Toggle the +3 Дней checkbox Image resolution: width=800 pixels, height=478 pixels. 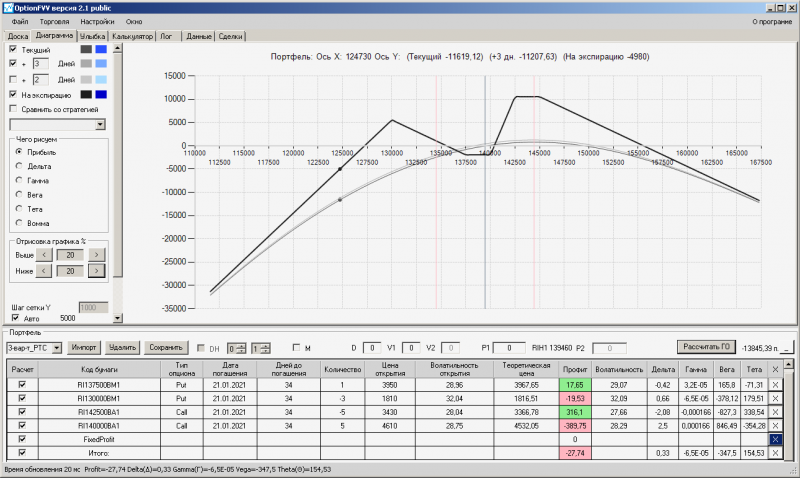[x=13, y=63]
